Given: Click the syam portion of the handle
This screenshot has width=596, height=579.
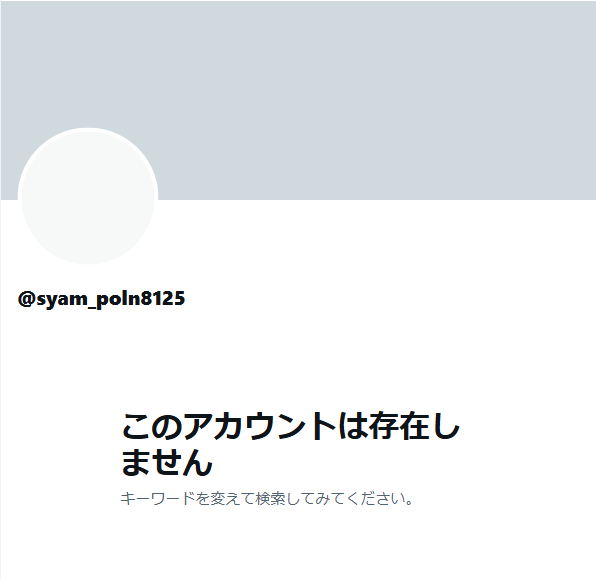Looking at the screenshot, I should [x=62, y=300].
